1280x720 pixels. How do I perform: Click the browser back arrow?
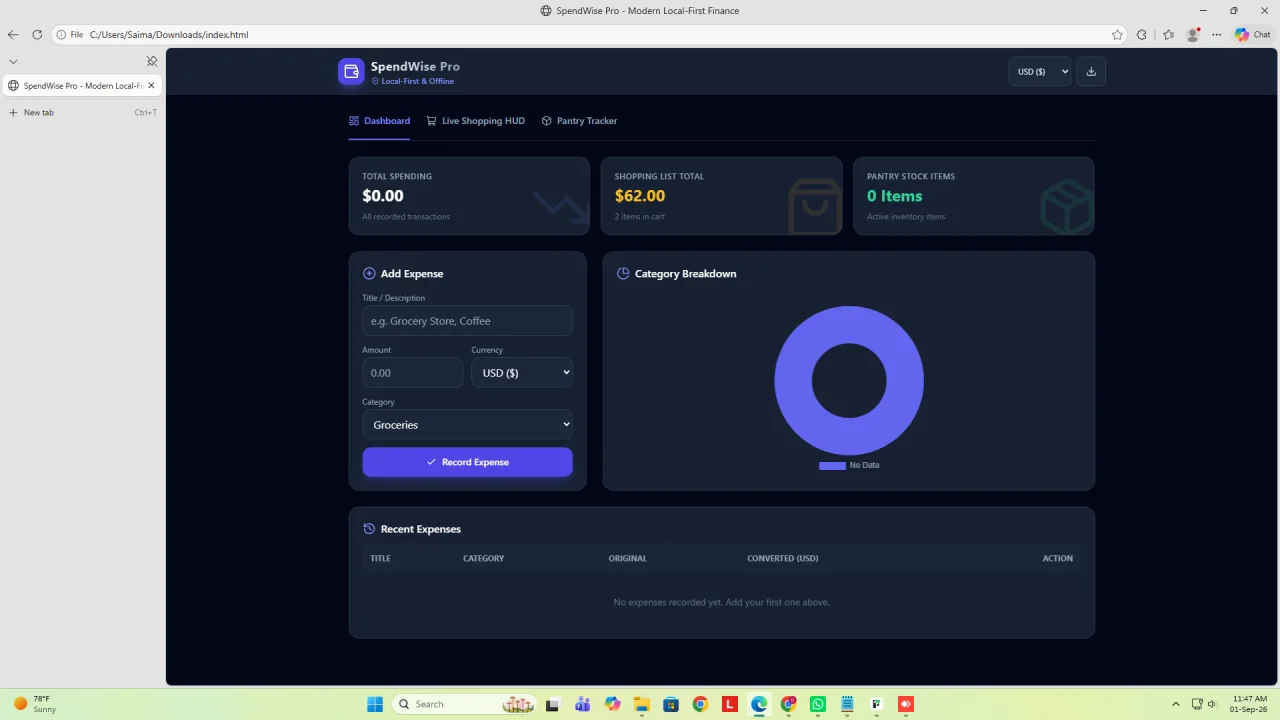13,35
